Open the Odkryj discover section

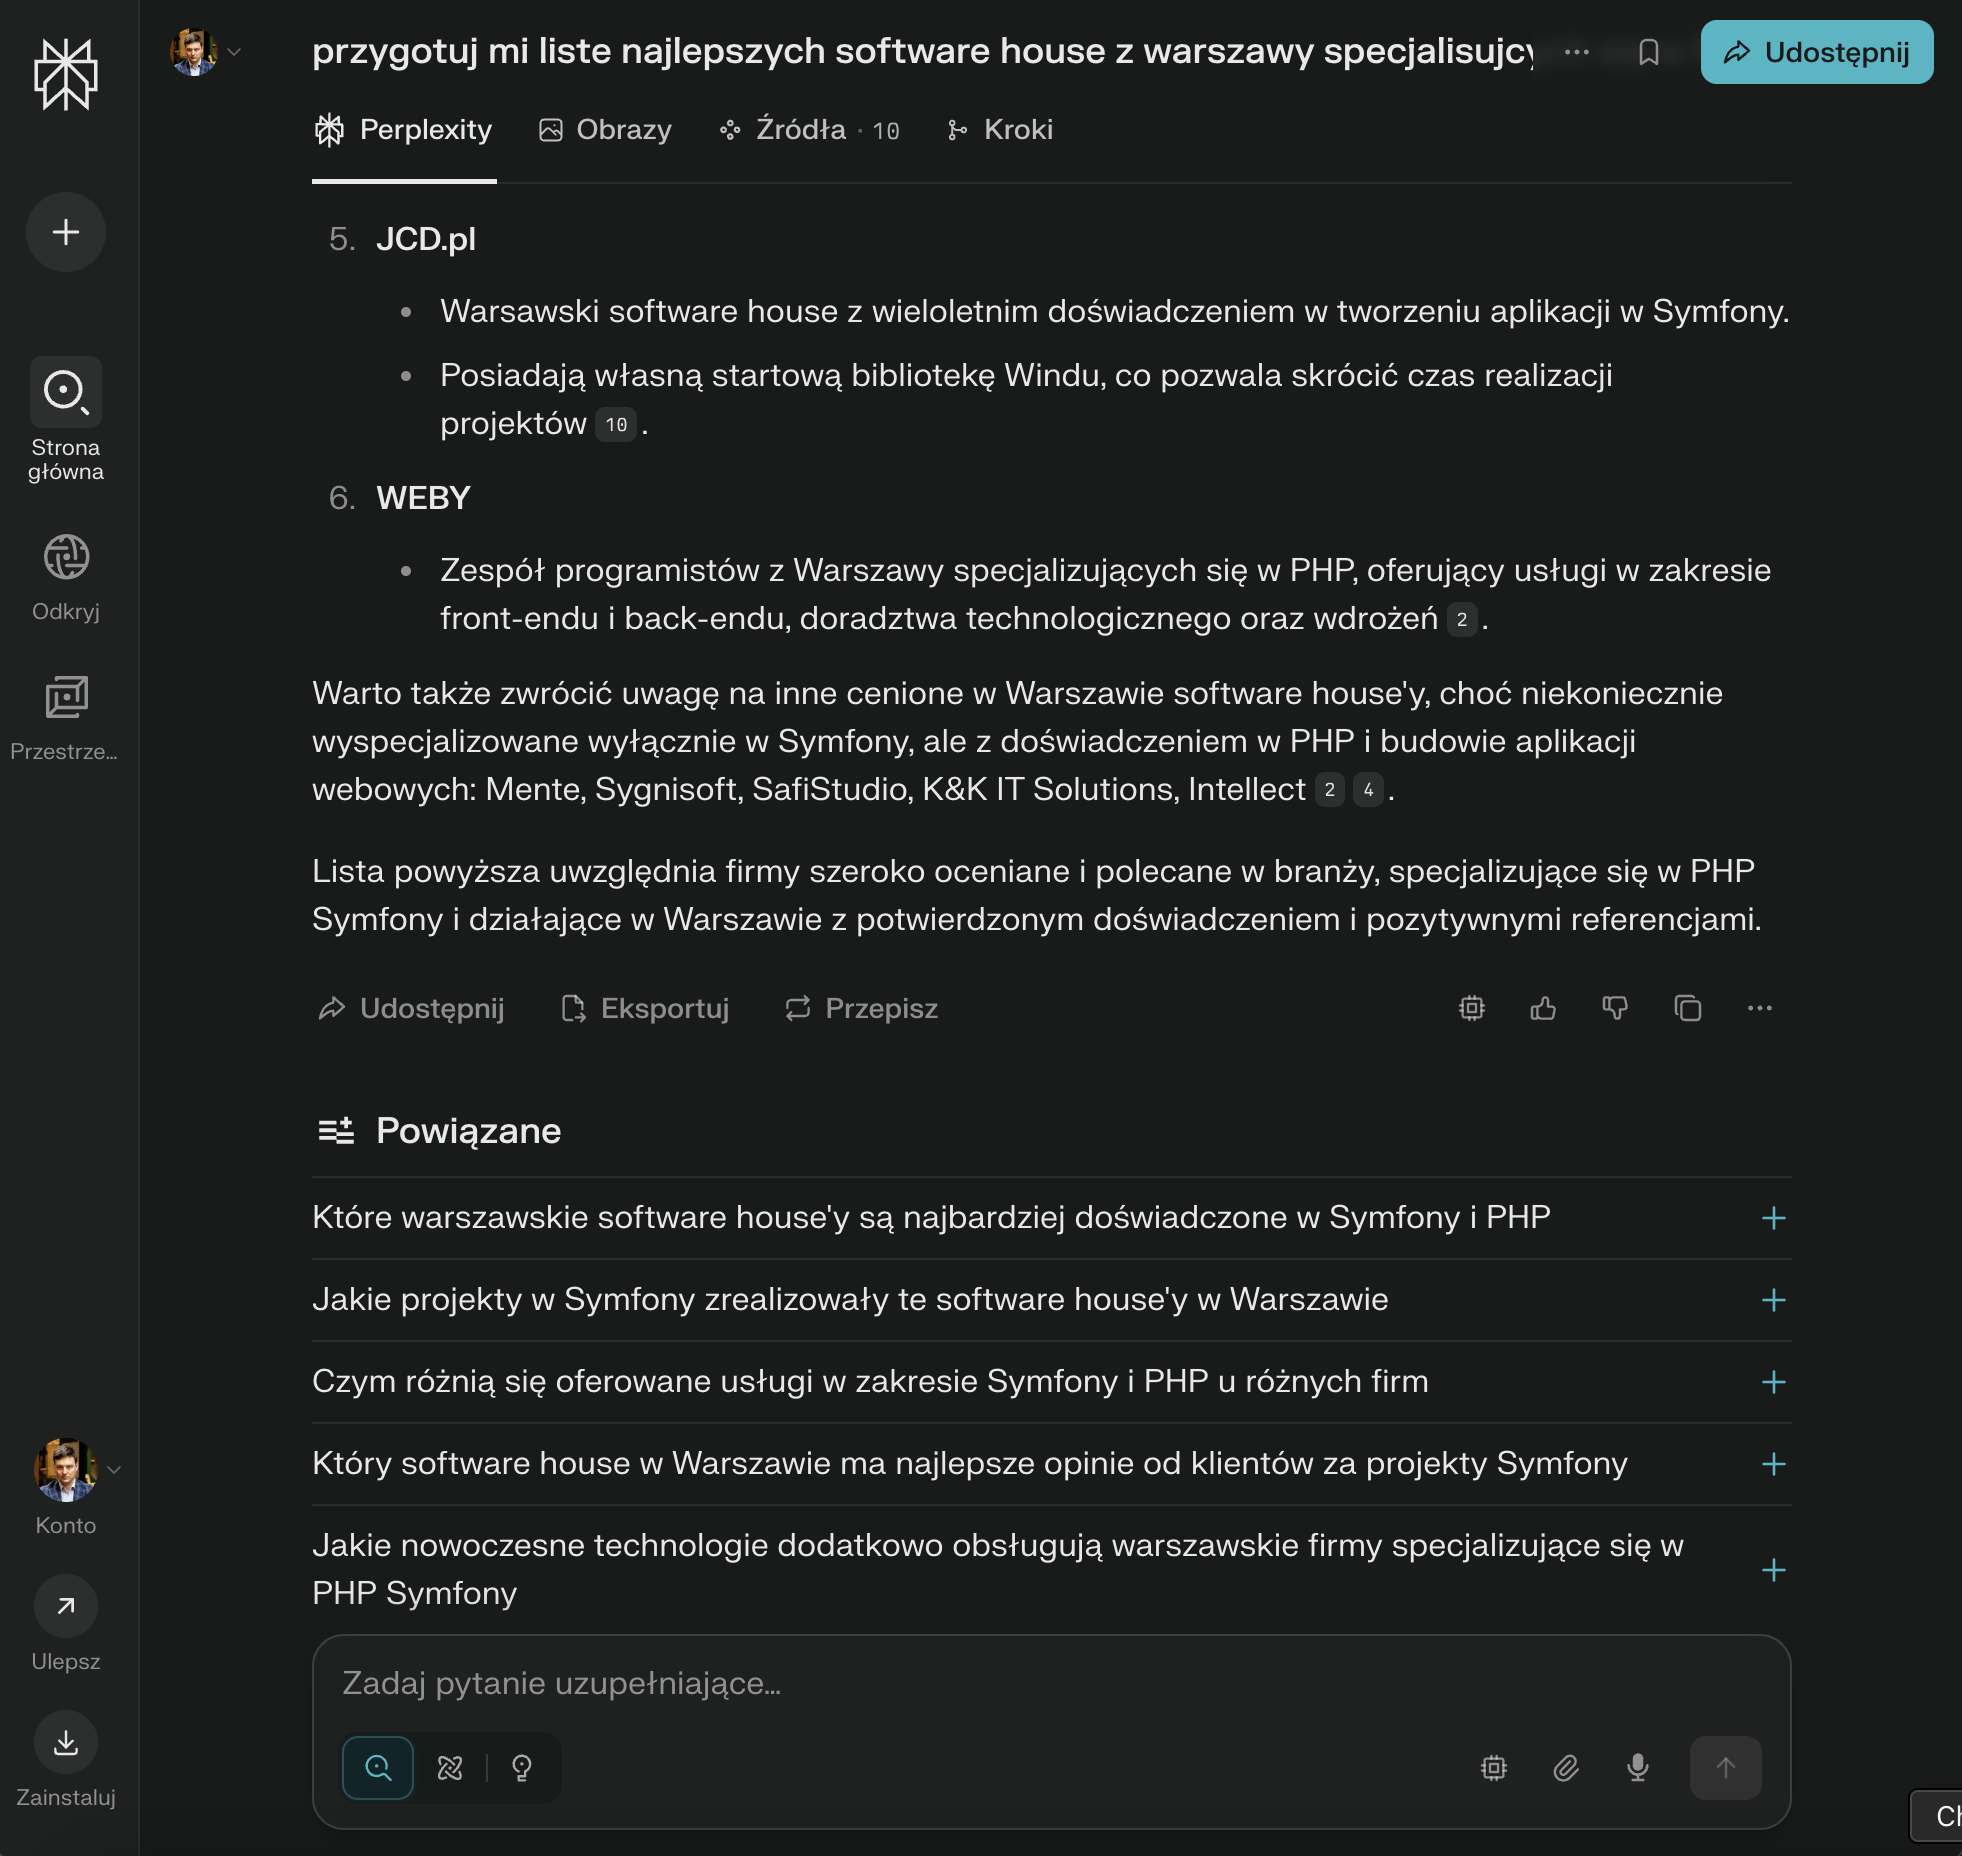click(66, 558)
